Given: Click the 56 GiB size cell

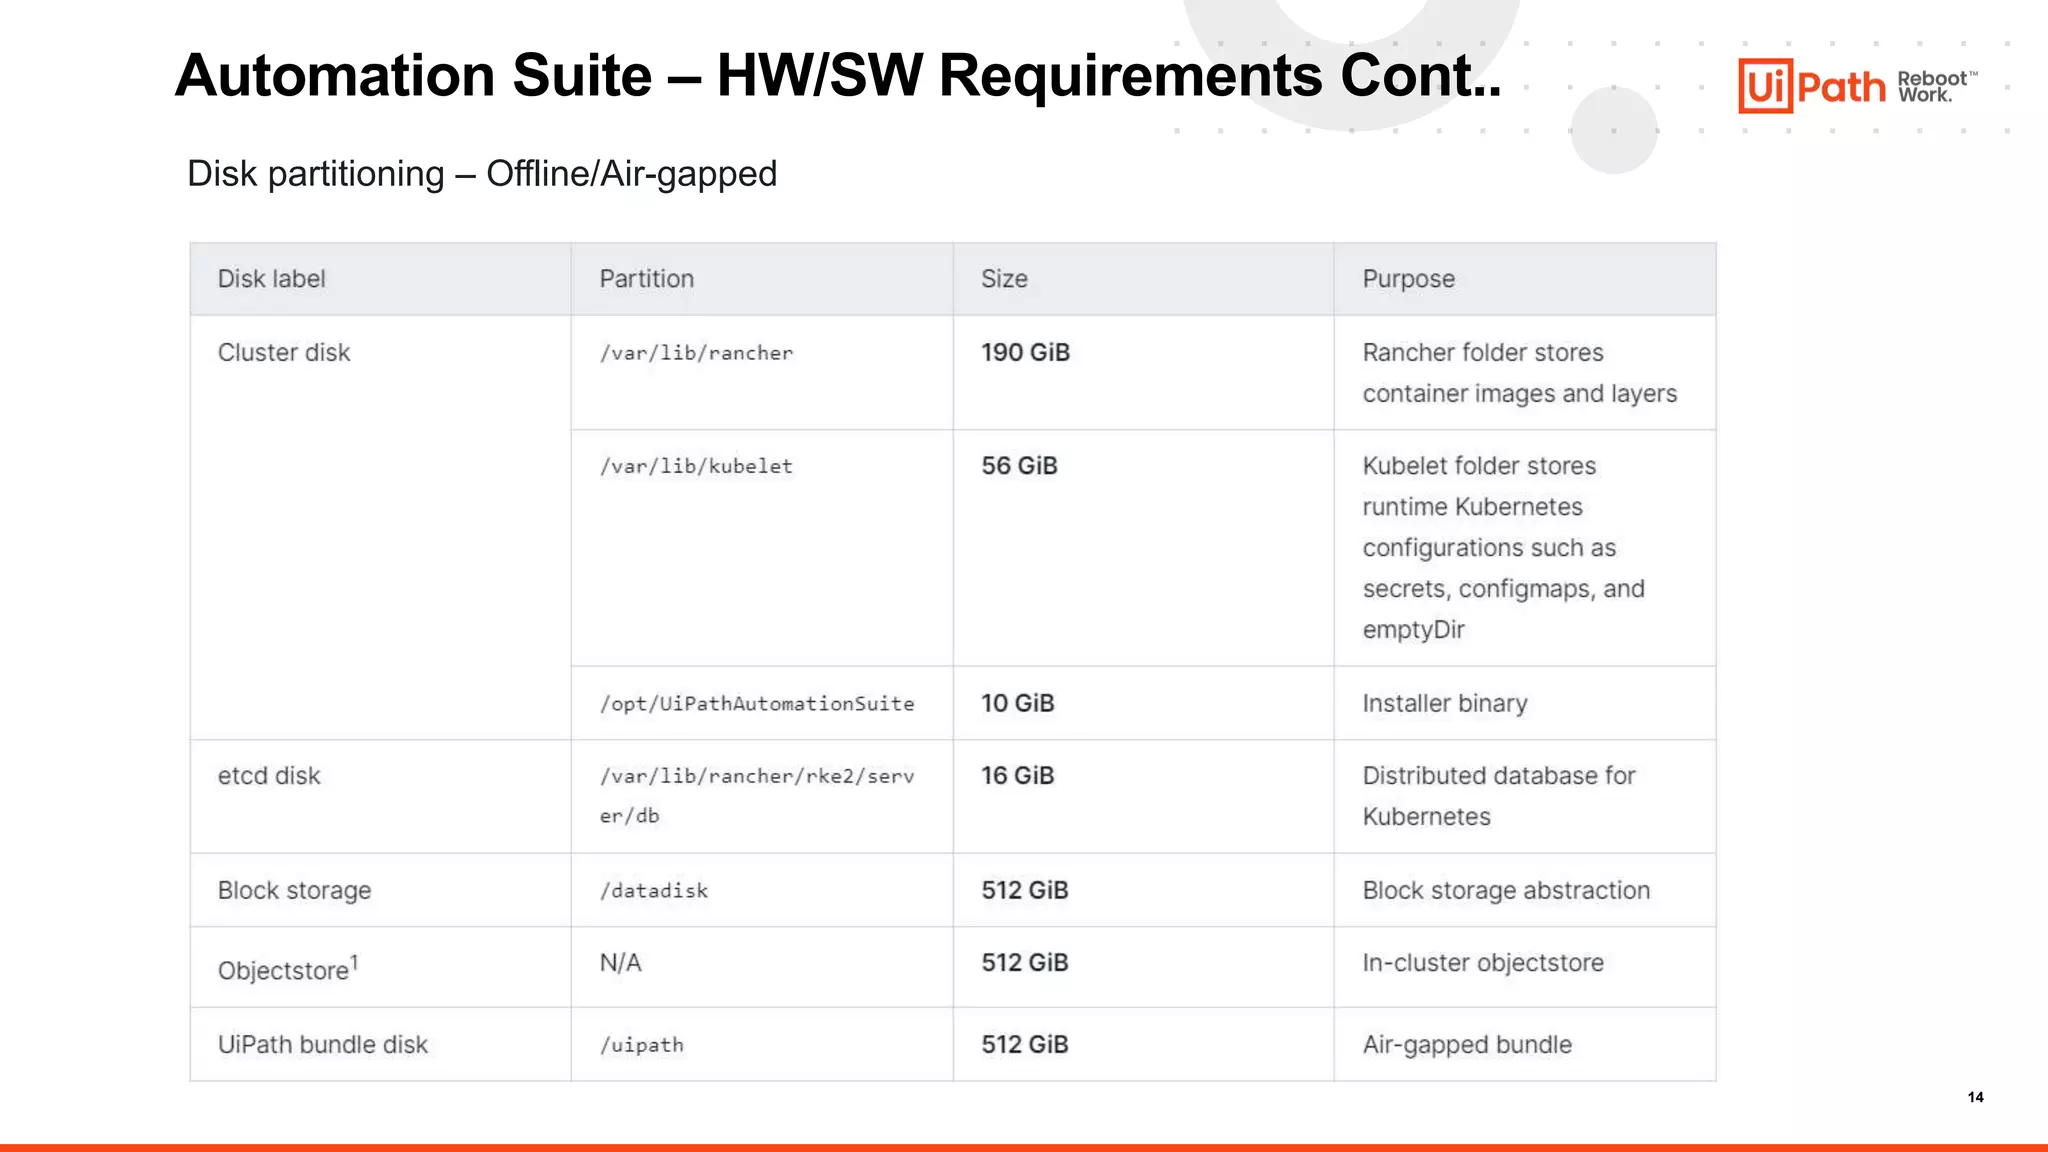Looking at the screenshot, I should 1019,466.
